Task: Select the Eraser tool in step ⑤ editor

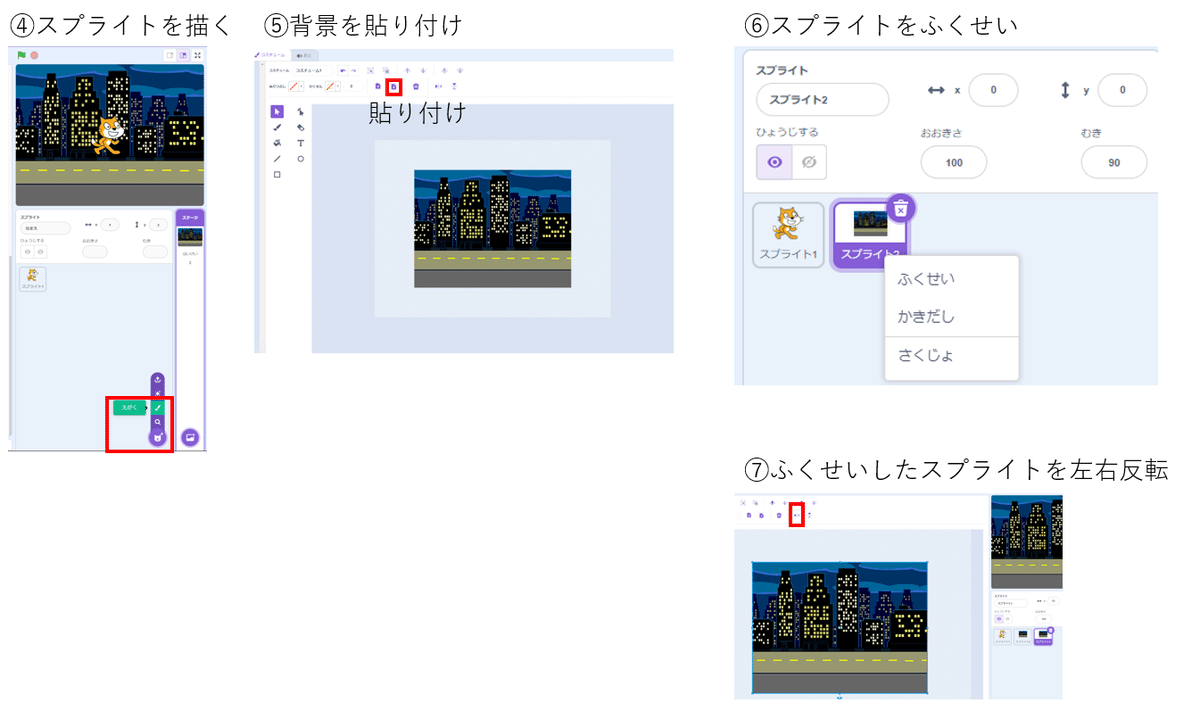Action: tap(301, 127)
